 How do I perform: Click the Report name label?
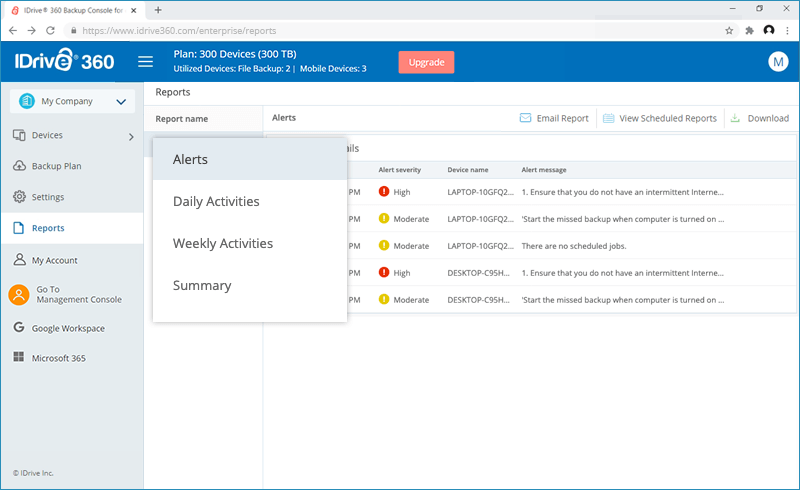(x=182, y=119)
